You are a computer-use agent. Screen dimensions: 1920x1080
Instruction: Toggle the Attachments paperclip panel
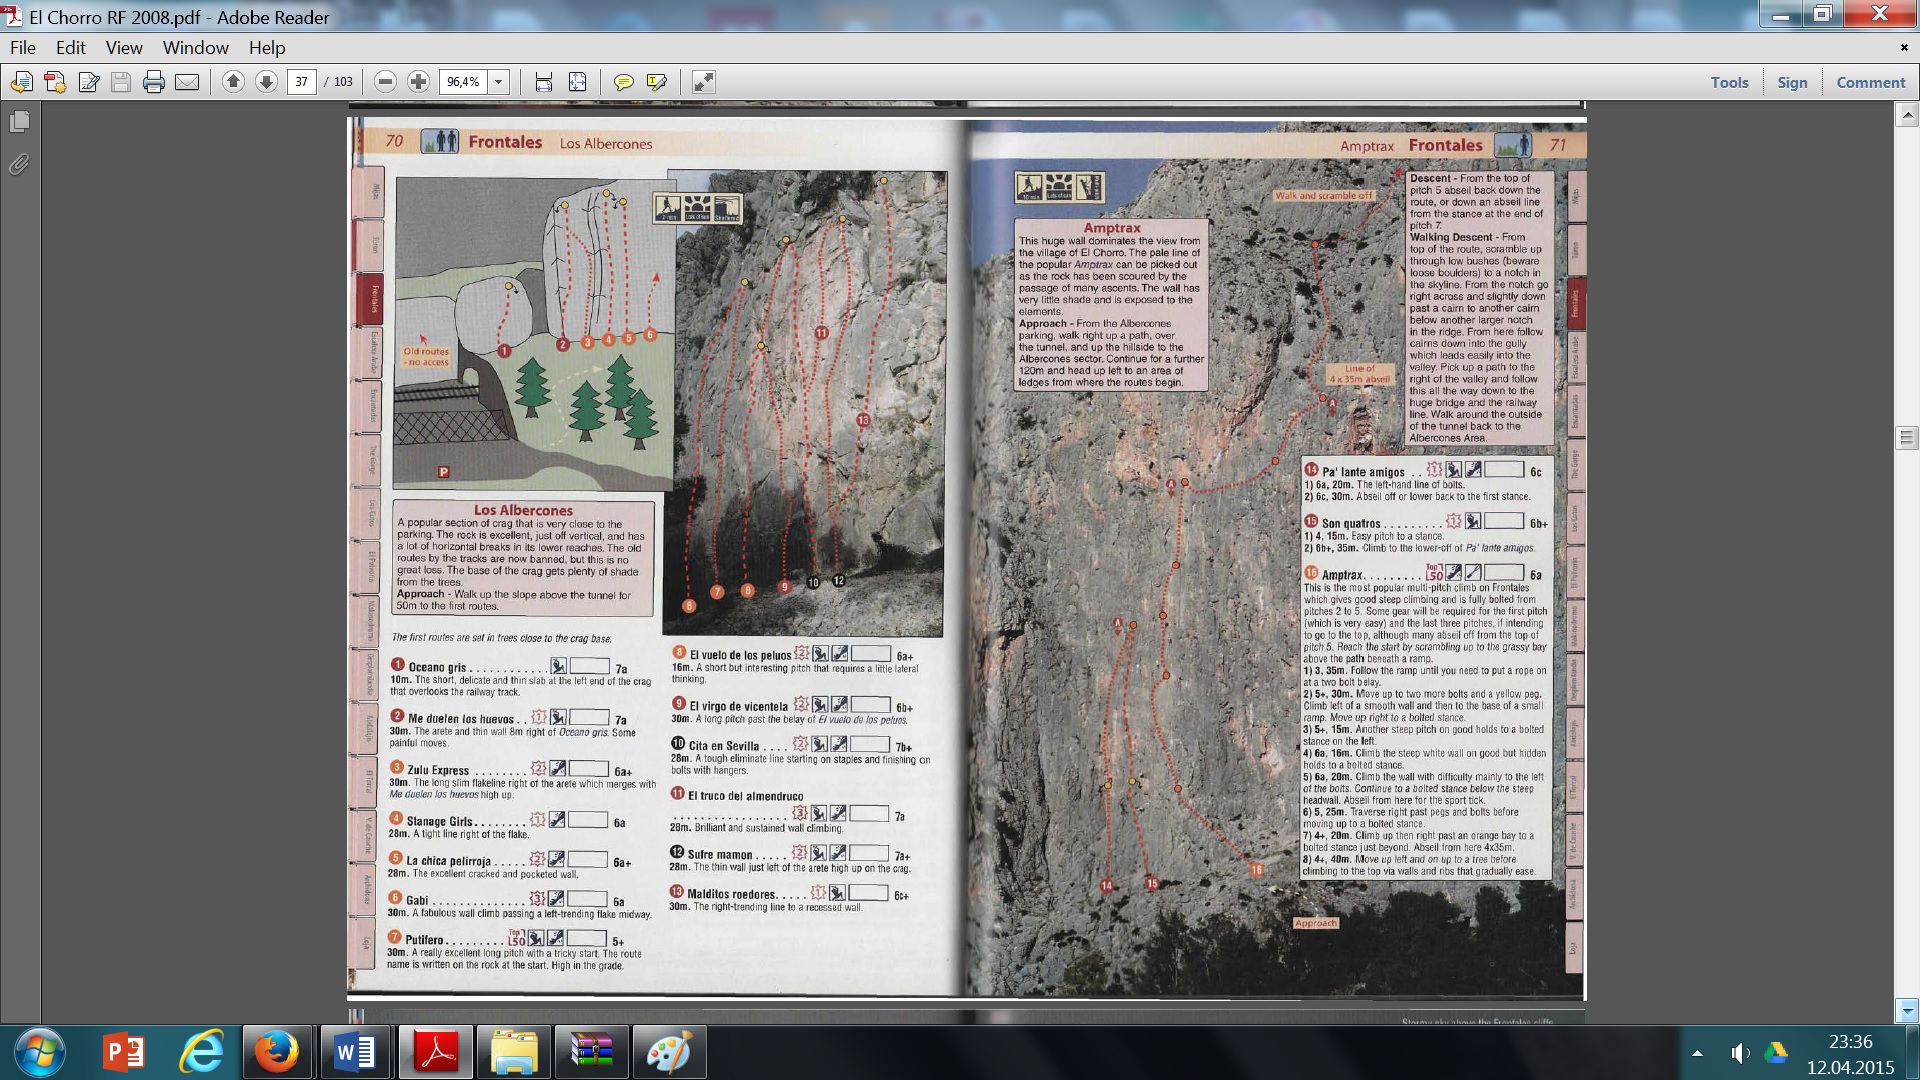pyautogui.click(x=19, y=164)
